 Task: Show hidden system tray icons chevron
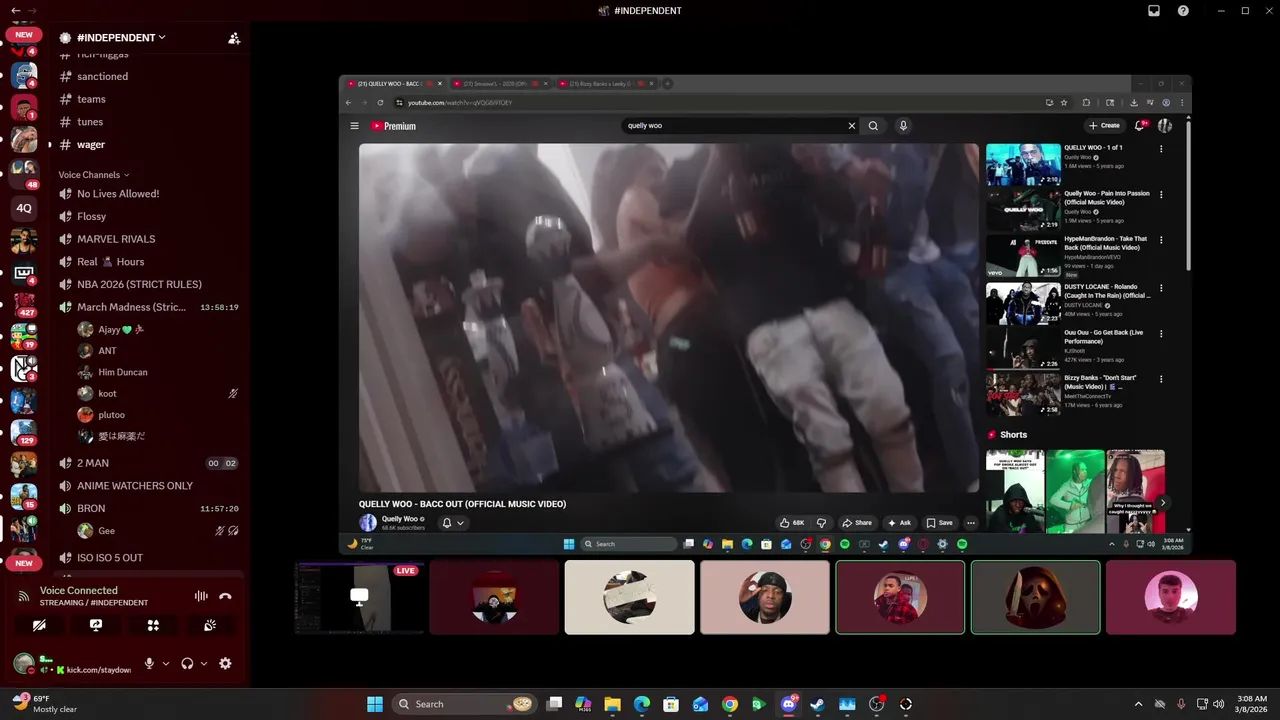coord(1138,704)
